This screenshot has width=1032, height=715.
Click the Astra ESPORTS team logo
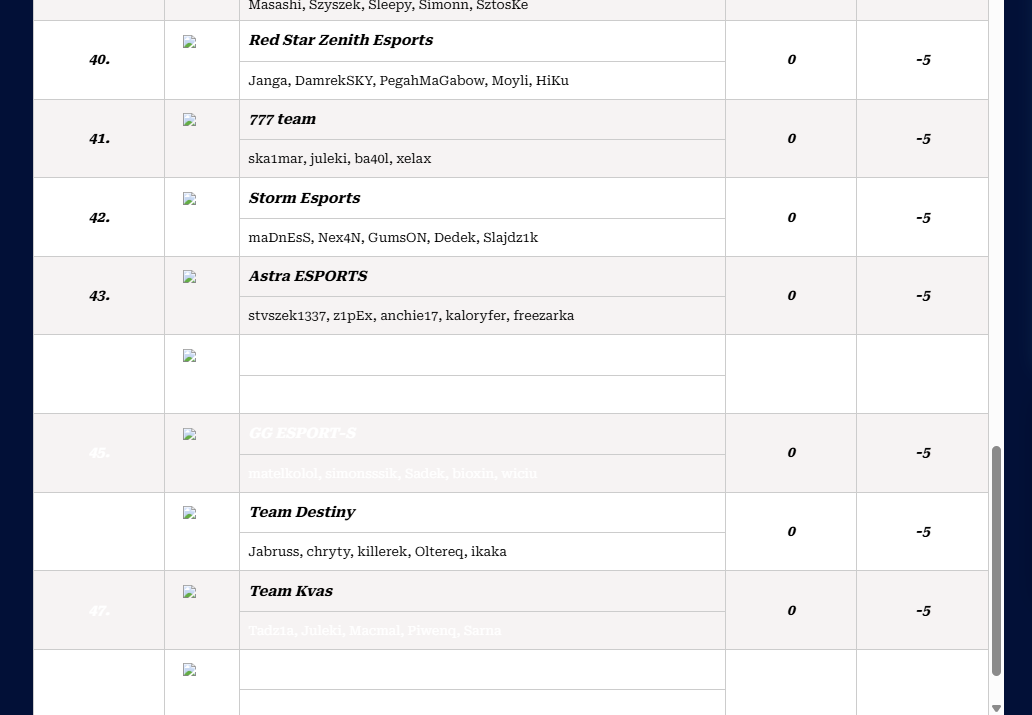tap(189, 277)
